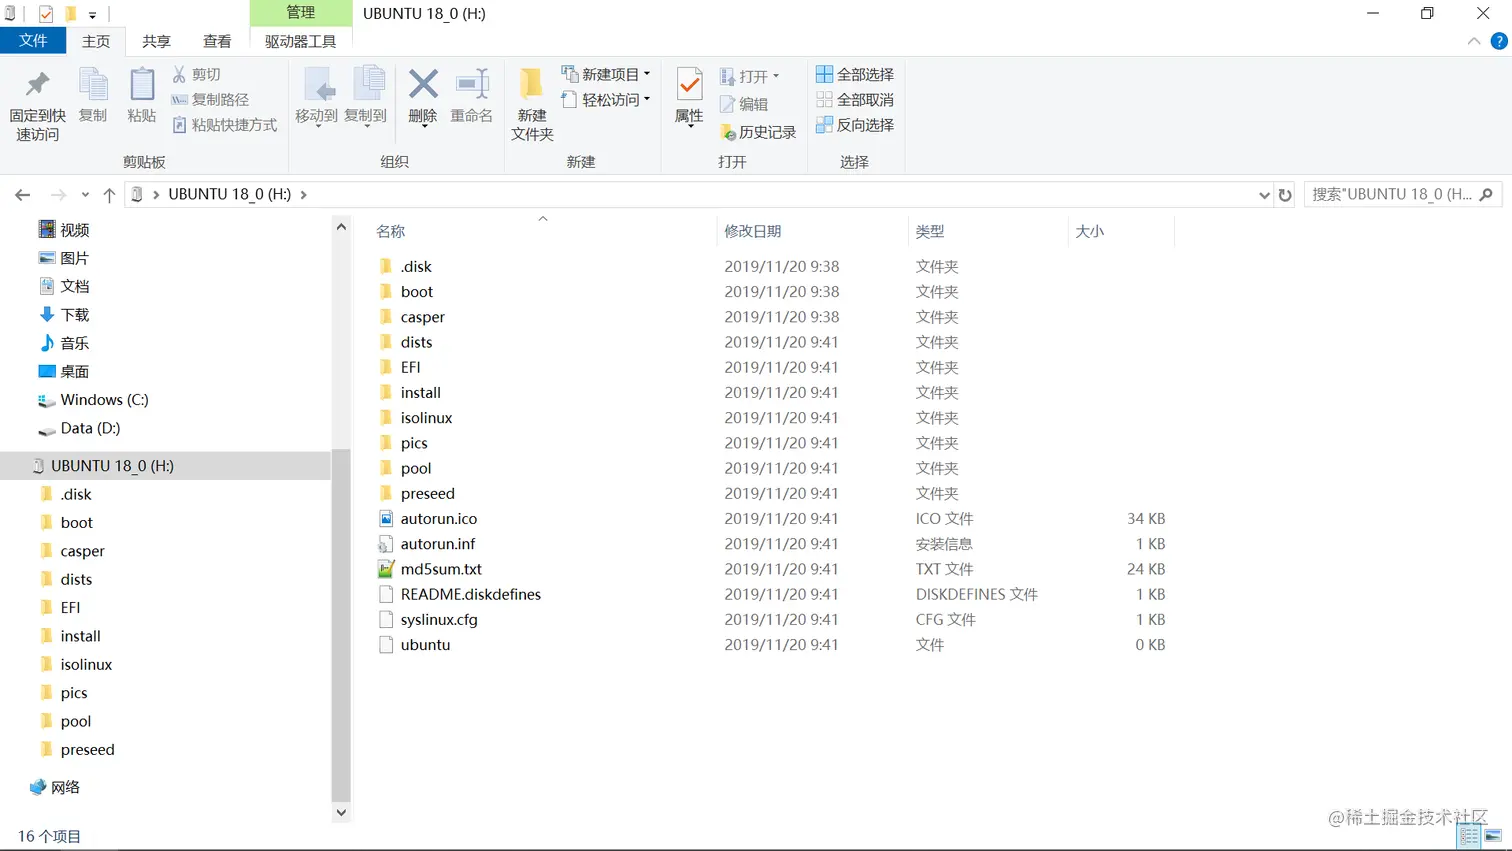The image size is (1512, 851).
Task: Select the md5sum.txt file
Action: click(x=441, y=569)
